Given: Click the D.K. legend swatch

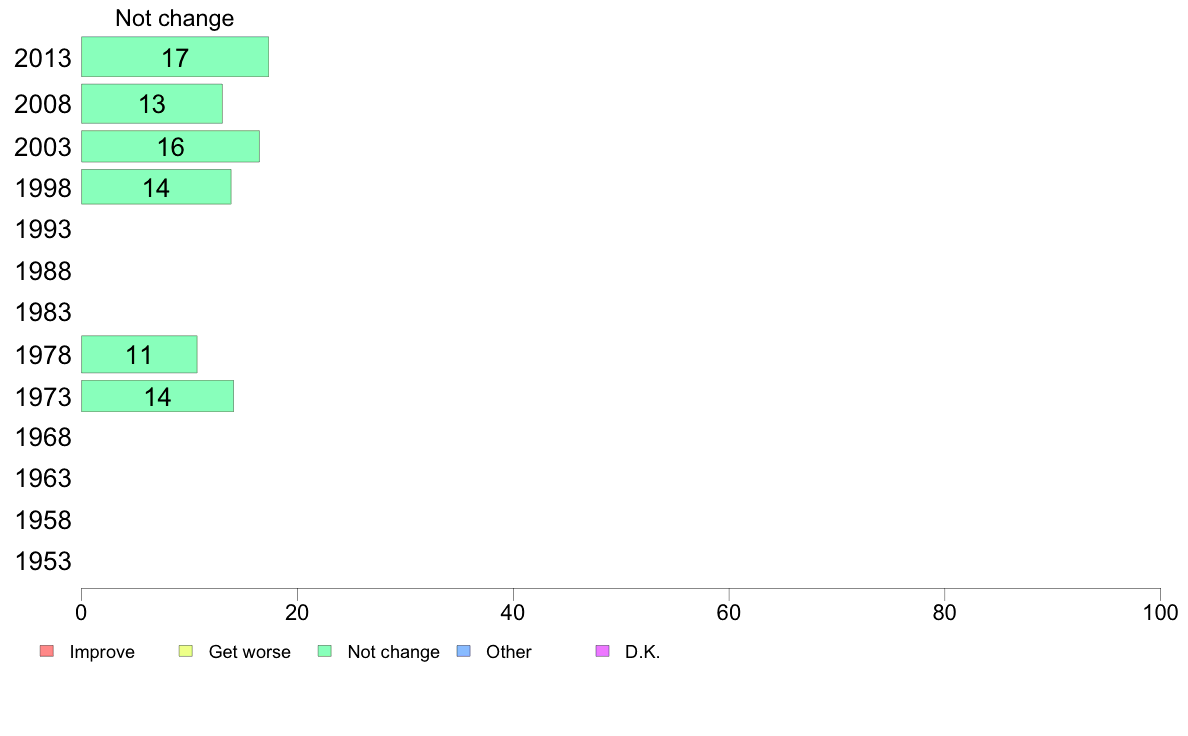Looking at the screenshot, I should 602,651.
